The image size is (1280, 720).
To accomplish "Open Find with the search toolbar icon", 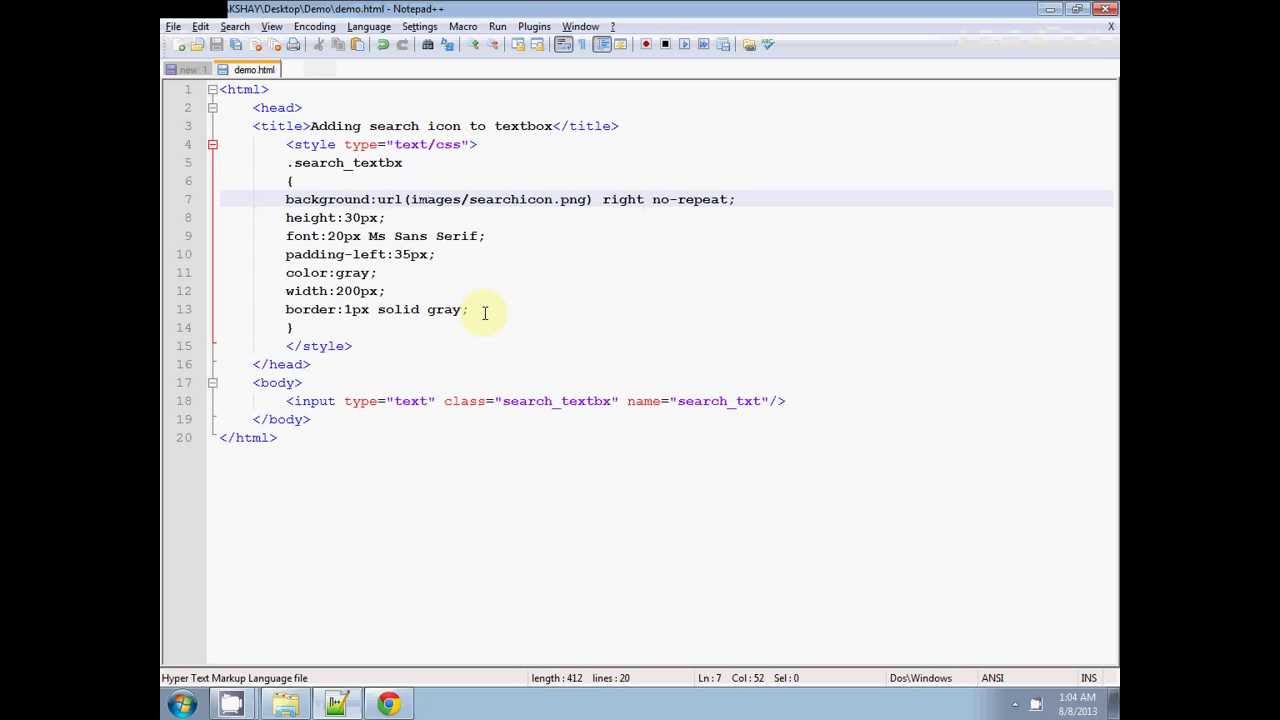I will 429,44.
